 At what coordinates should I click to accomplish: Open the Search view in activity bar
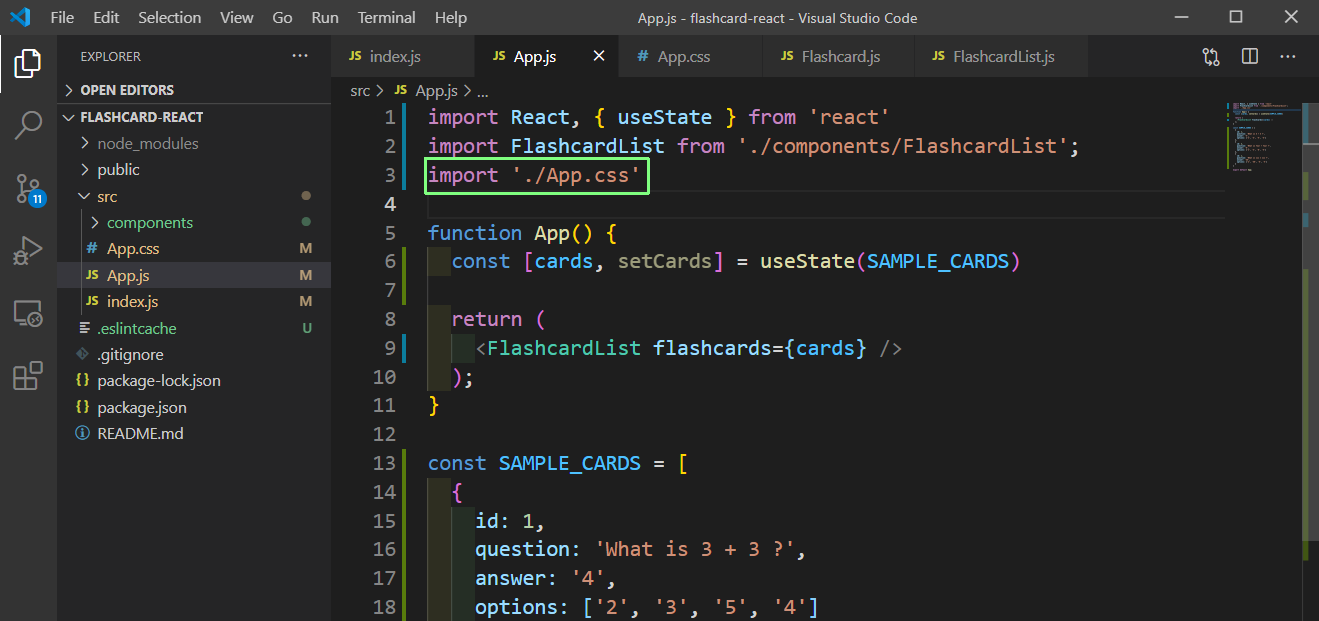coord(28,126)
